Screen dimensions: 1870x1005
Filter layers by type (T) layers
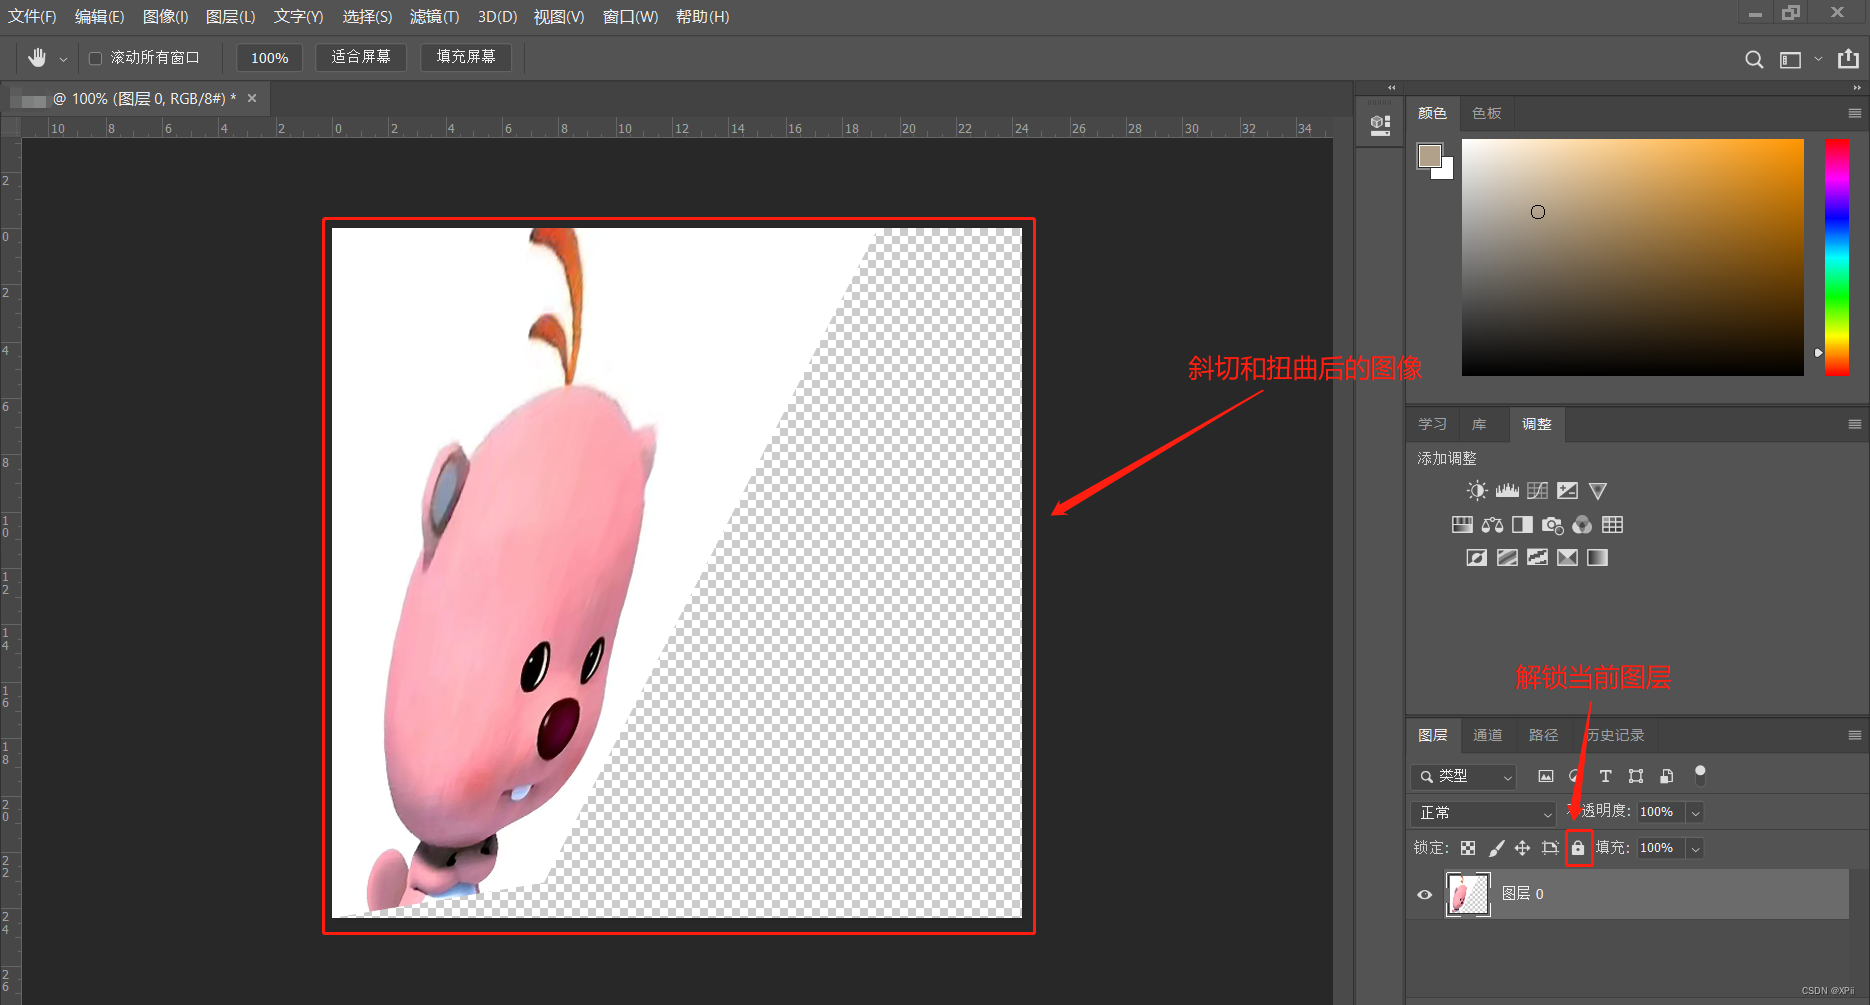[x=1606, y=776]
